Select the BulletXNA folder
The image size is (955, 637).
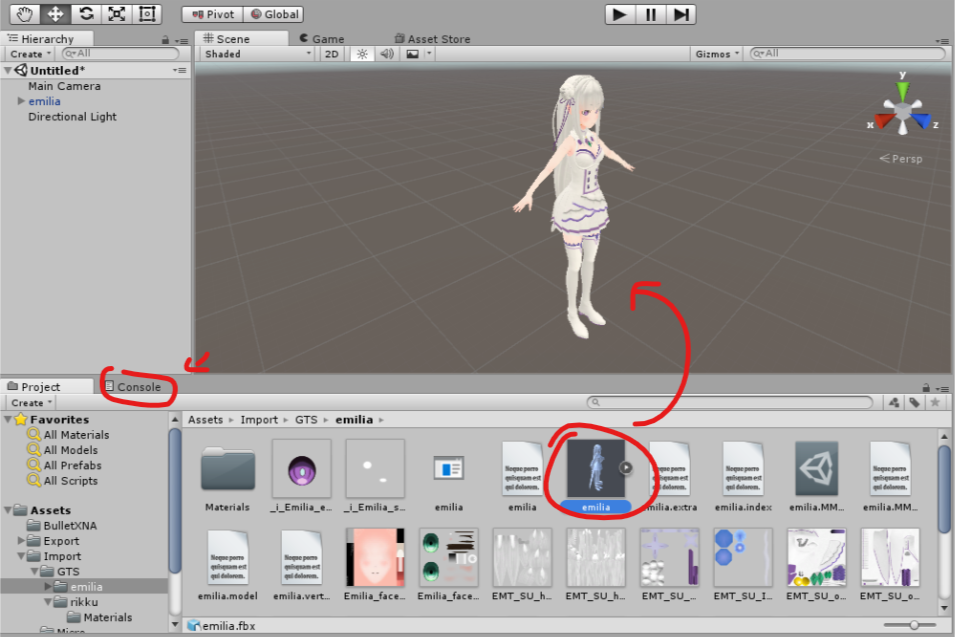point(69,526)
